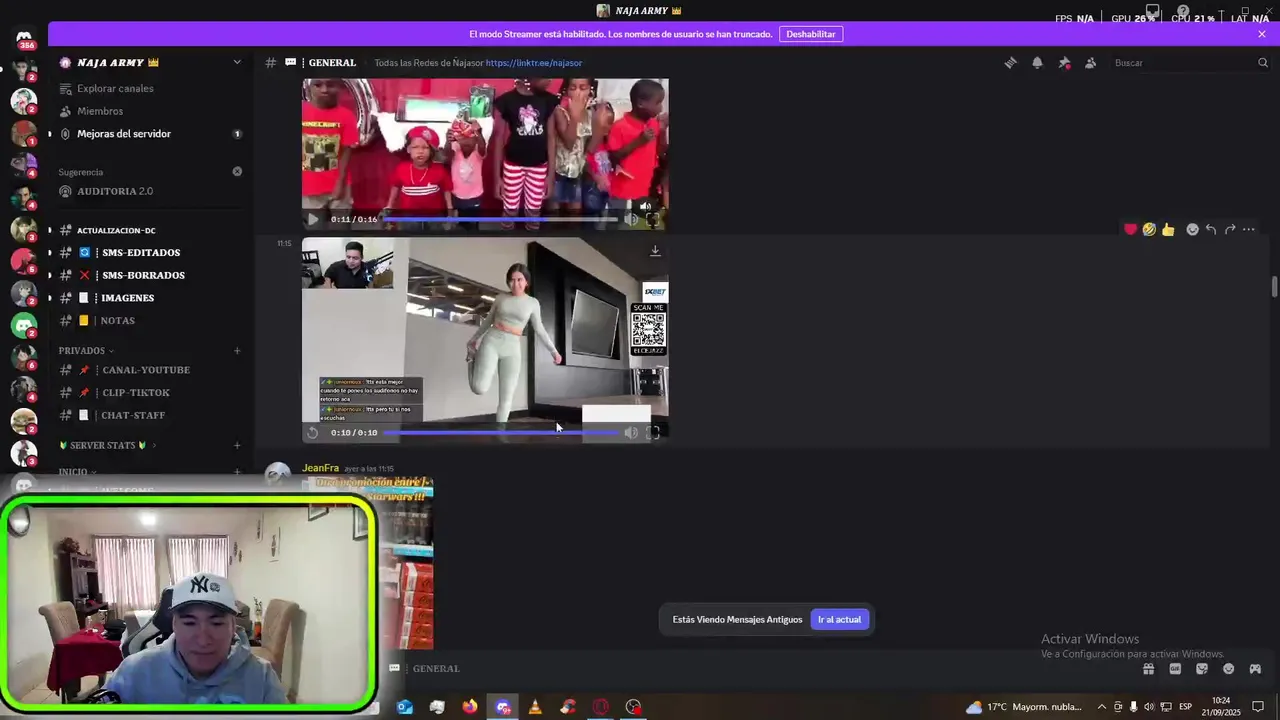Click the search magnifier icon
Screen dimensions: 1280x720
pyautogui.click(x=1263, y=63)
